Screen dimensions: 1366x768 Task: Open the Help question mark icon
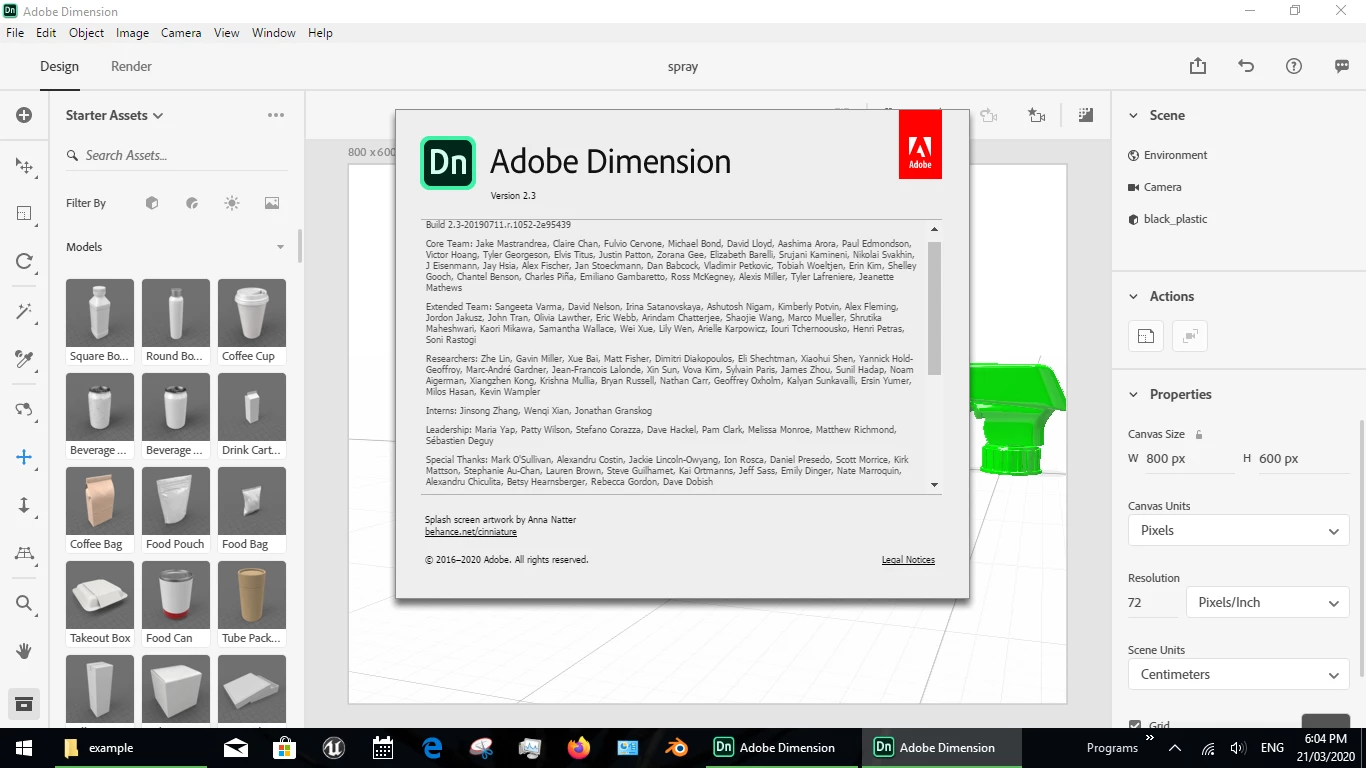click(x=1294, y=66)
